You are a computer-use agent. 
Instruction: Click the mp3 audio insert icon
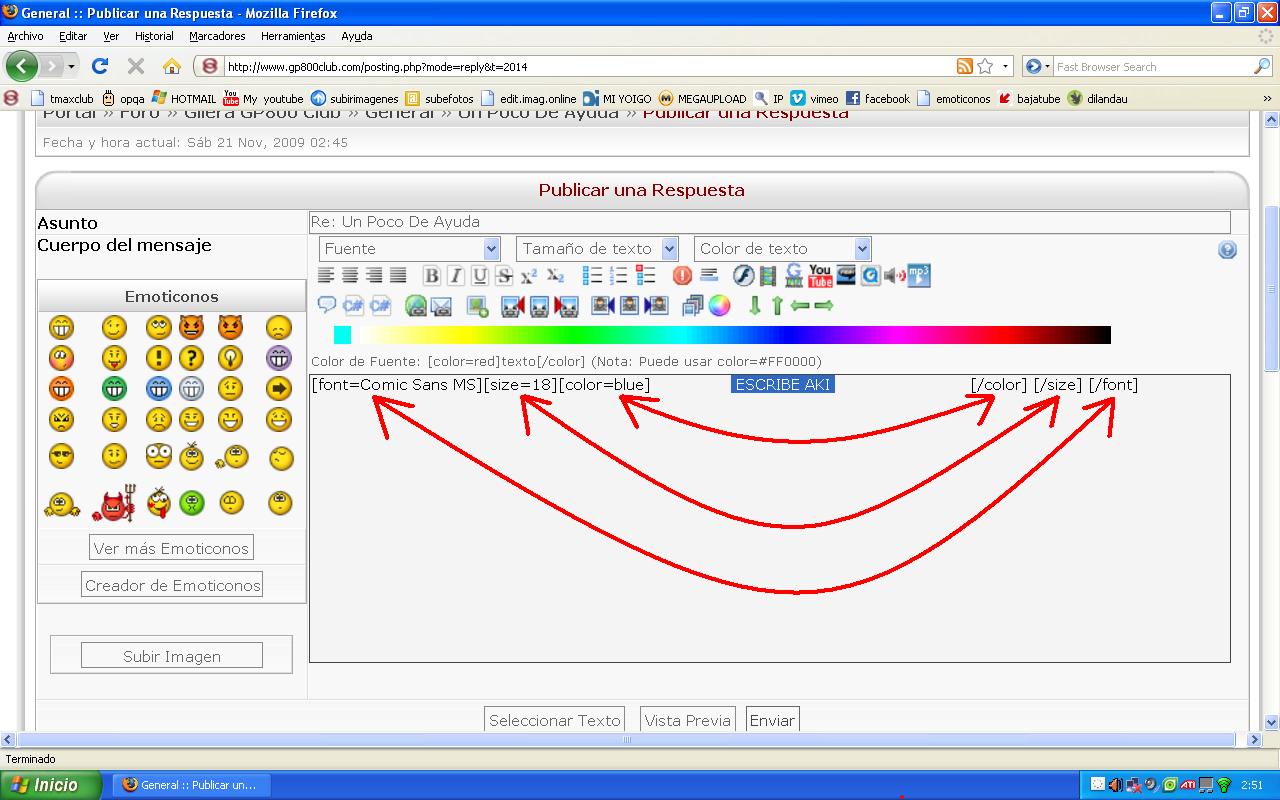tap(918, 275)
